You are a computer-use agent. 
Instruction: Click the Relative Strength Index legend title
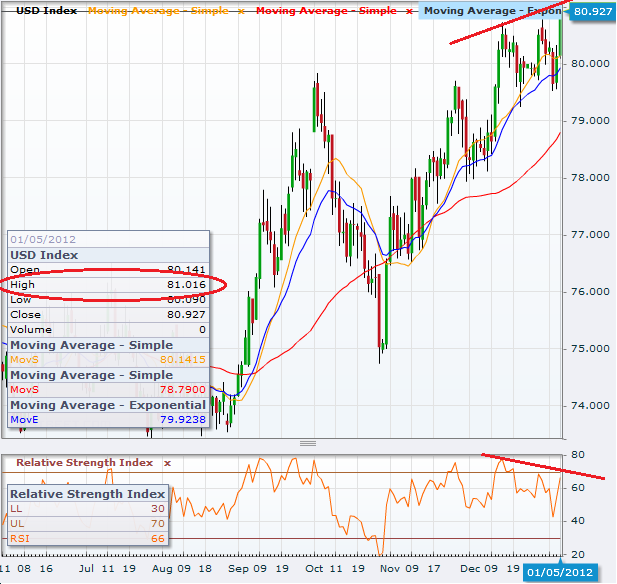(x=85, y=463)
